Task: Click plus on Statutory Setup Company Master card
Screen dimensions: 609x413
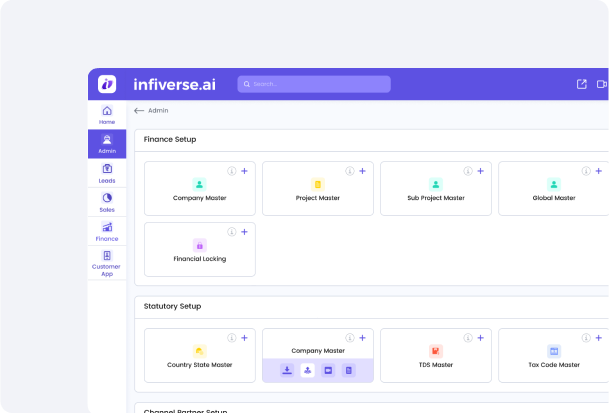Action: click(362, 338)
